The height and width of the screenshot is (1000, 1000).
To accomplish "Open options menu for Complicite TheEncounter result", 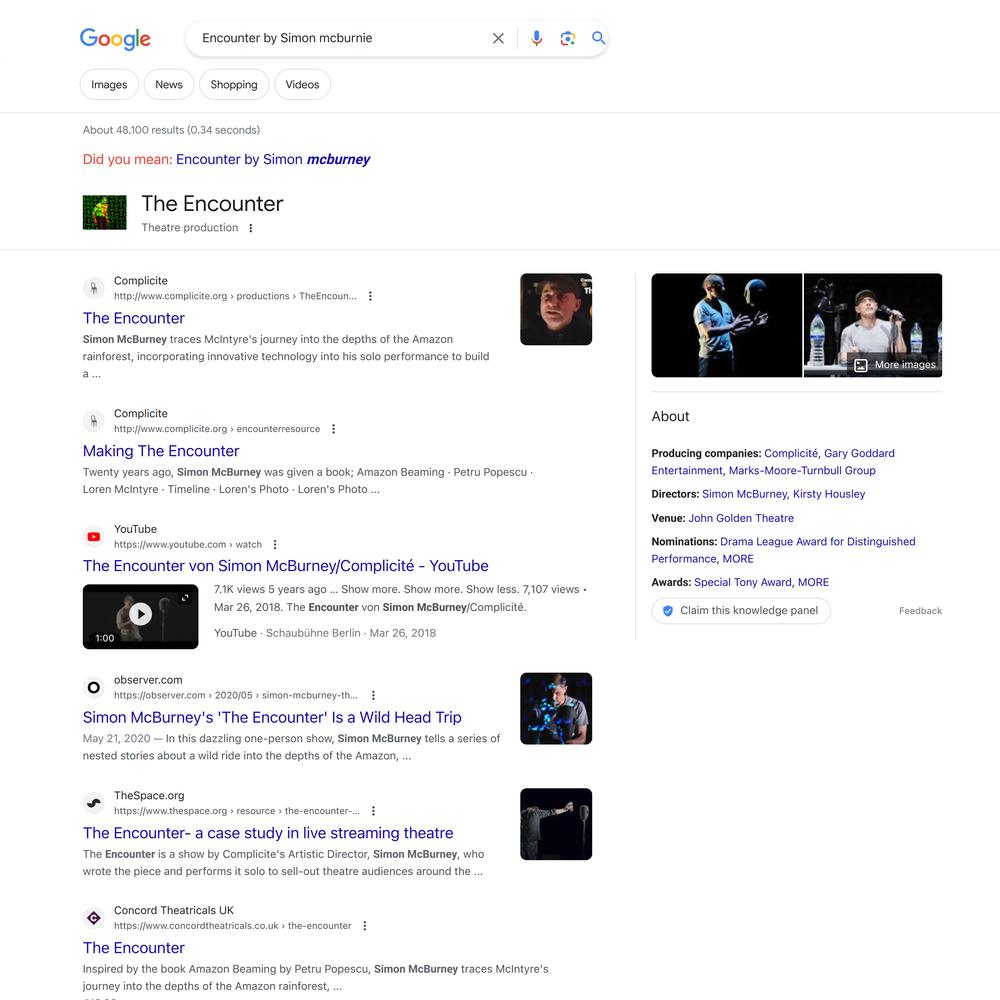I will [x=370, y=296].
